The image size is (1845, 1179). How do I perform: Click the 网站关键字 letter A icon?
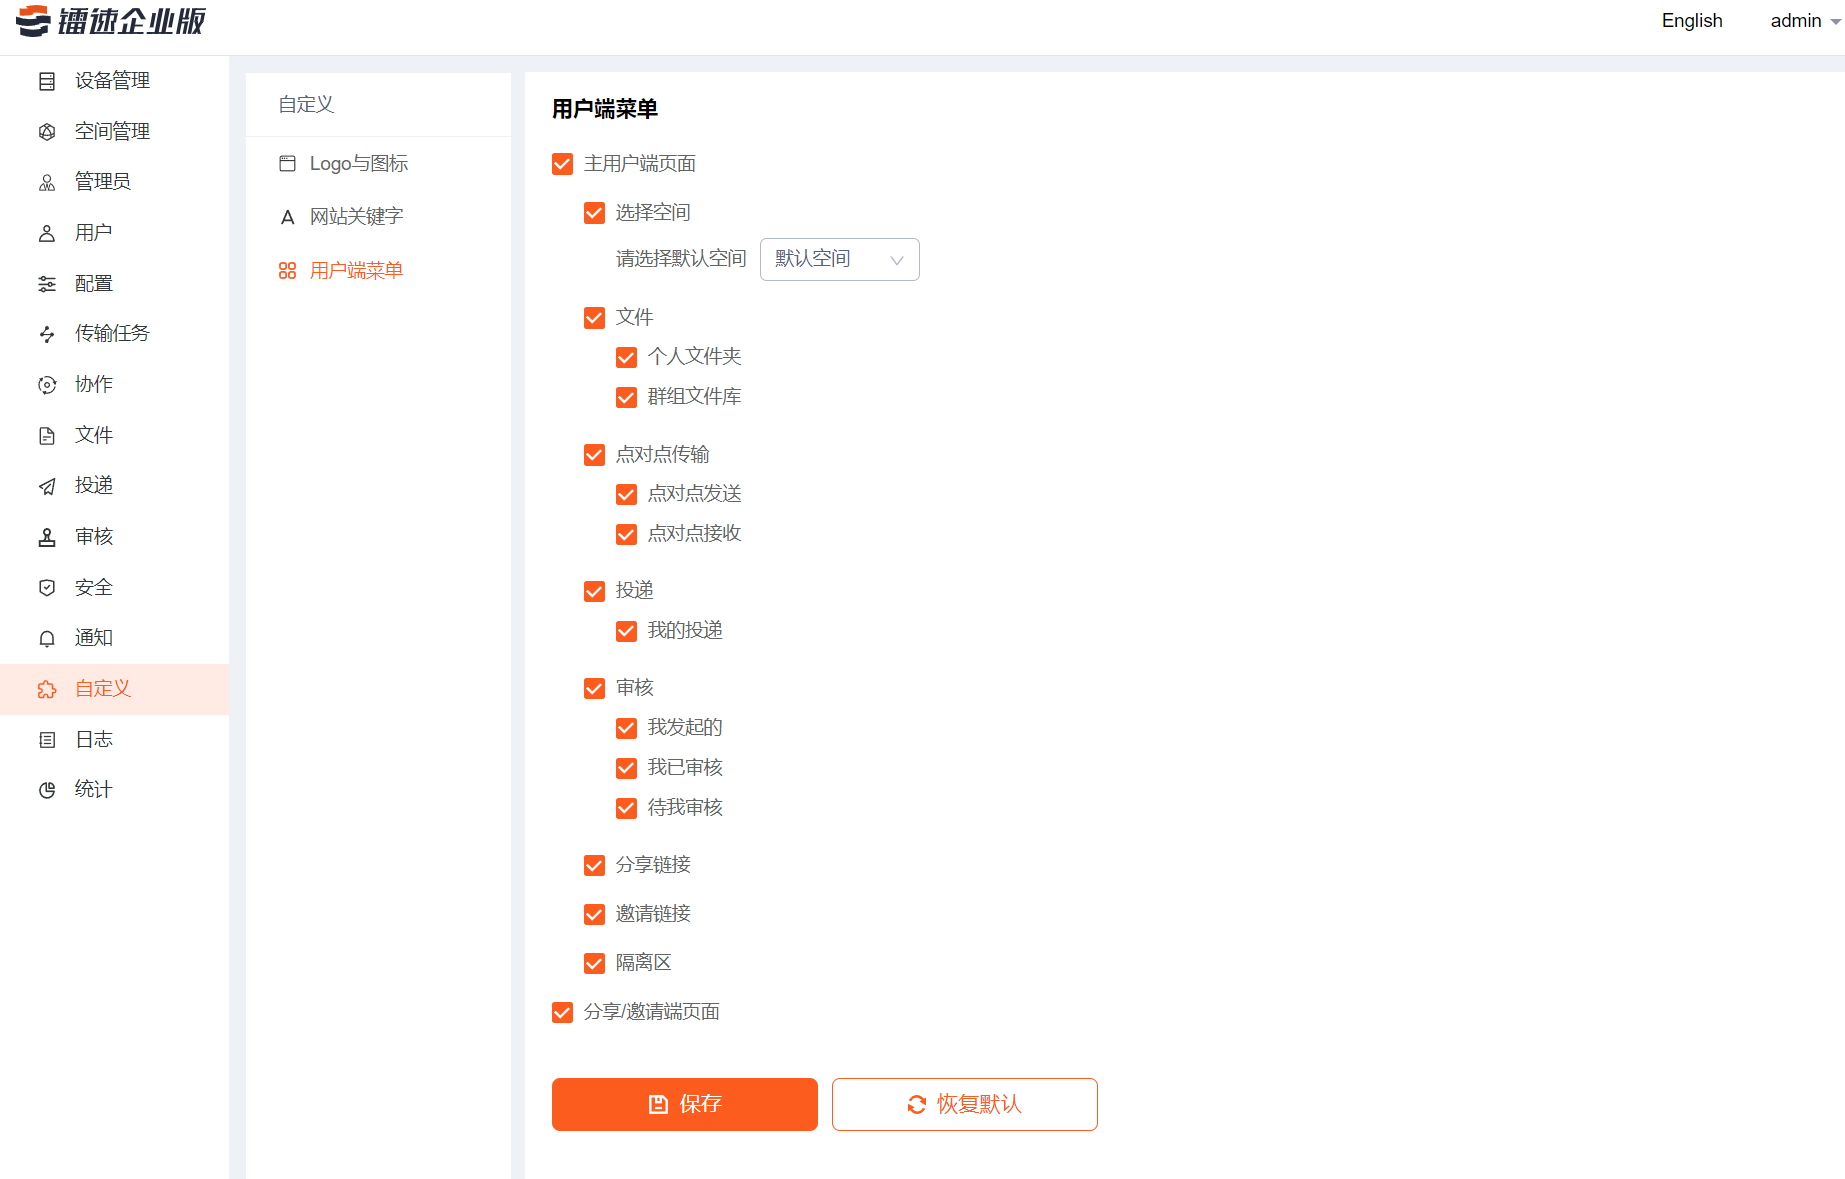287,217
